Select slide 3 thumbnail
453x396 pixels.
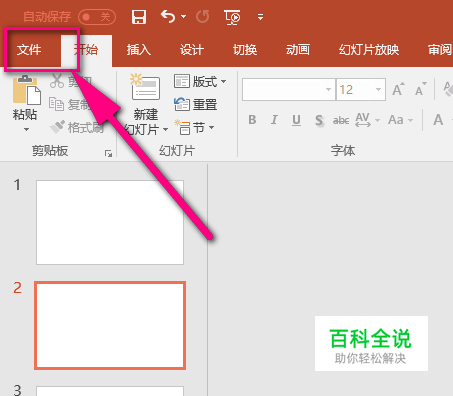coord(110,391)
